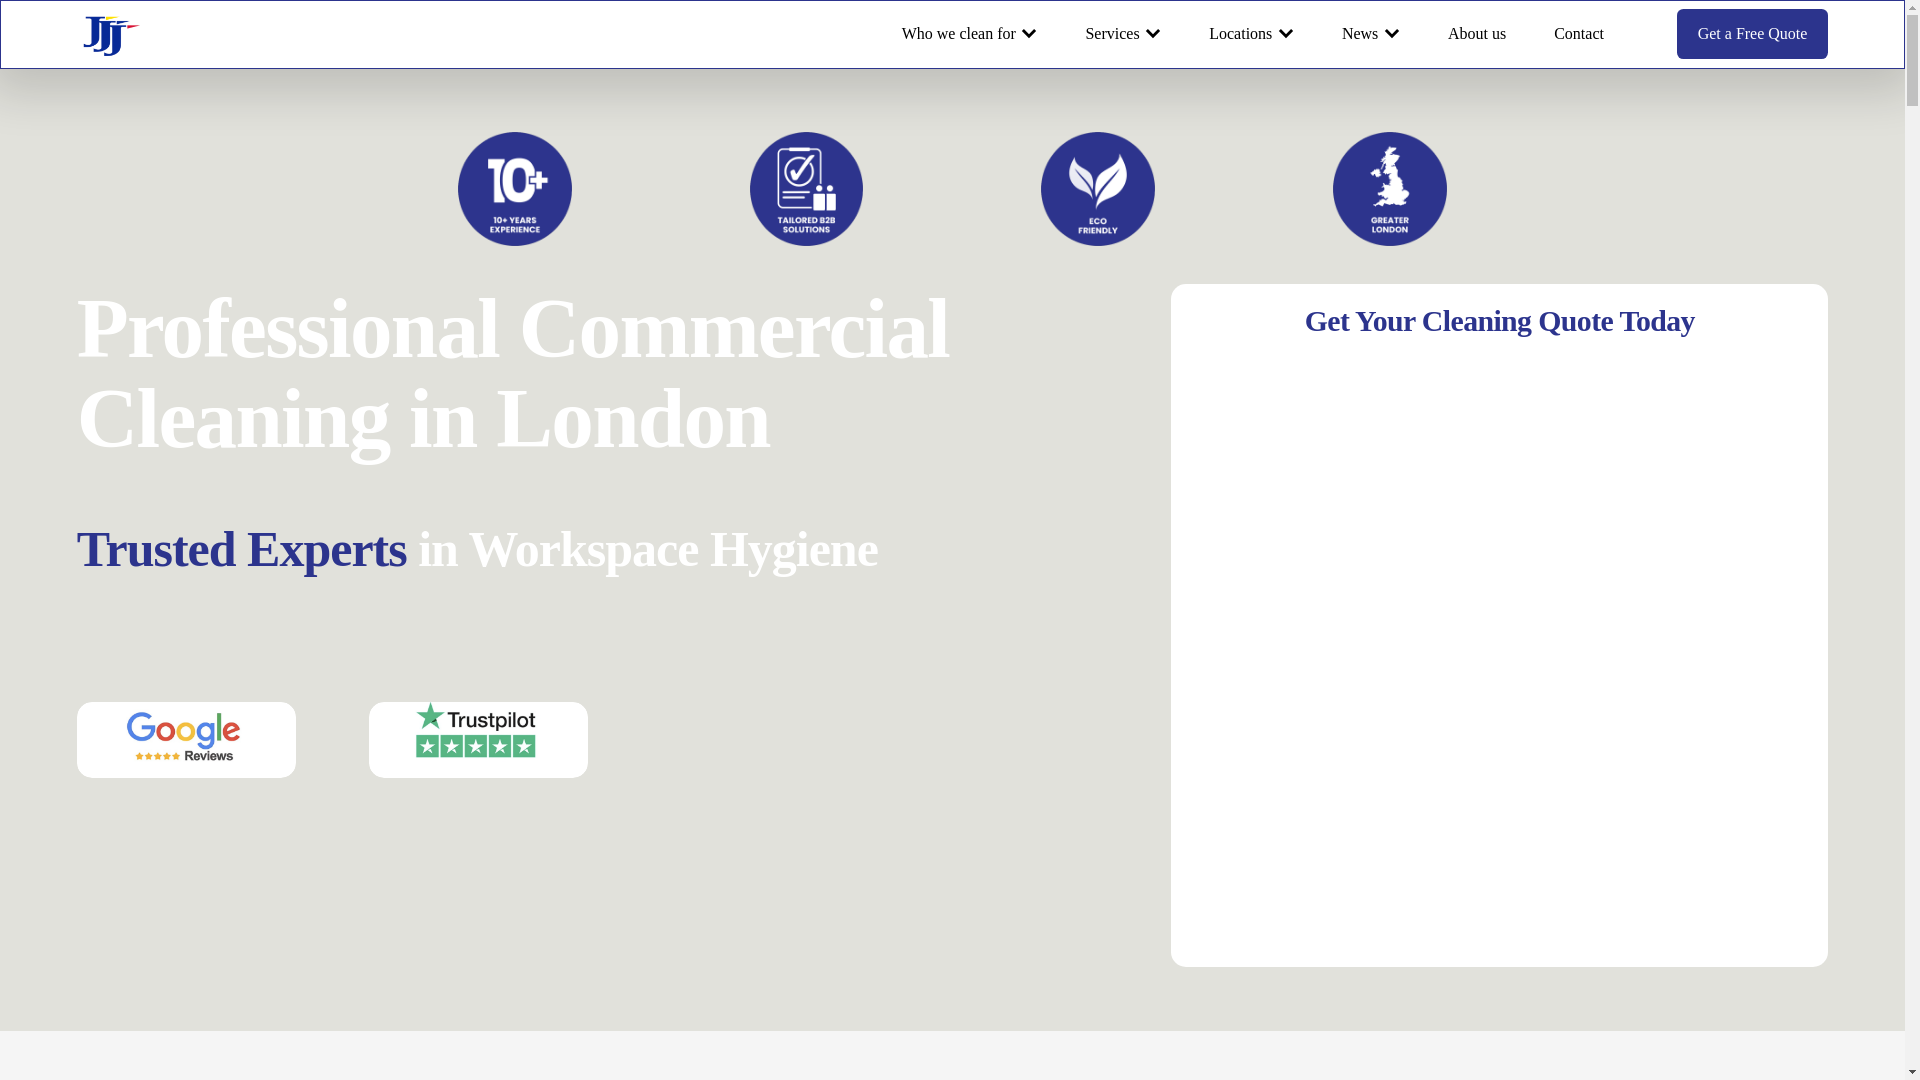
Task: Click the Get a Free Quote button
Action: pos(1752,34)
